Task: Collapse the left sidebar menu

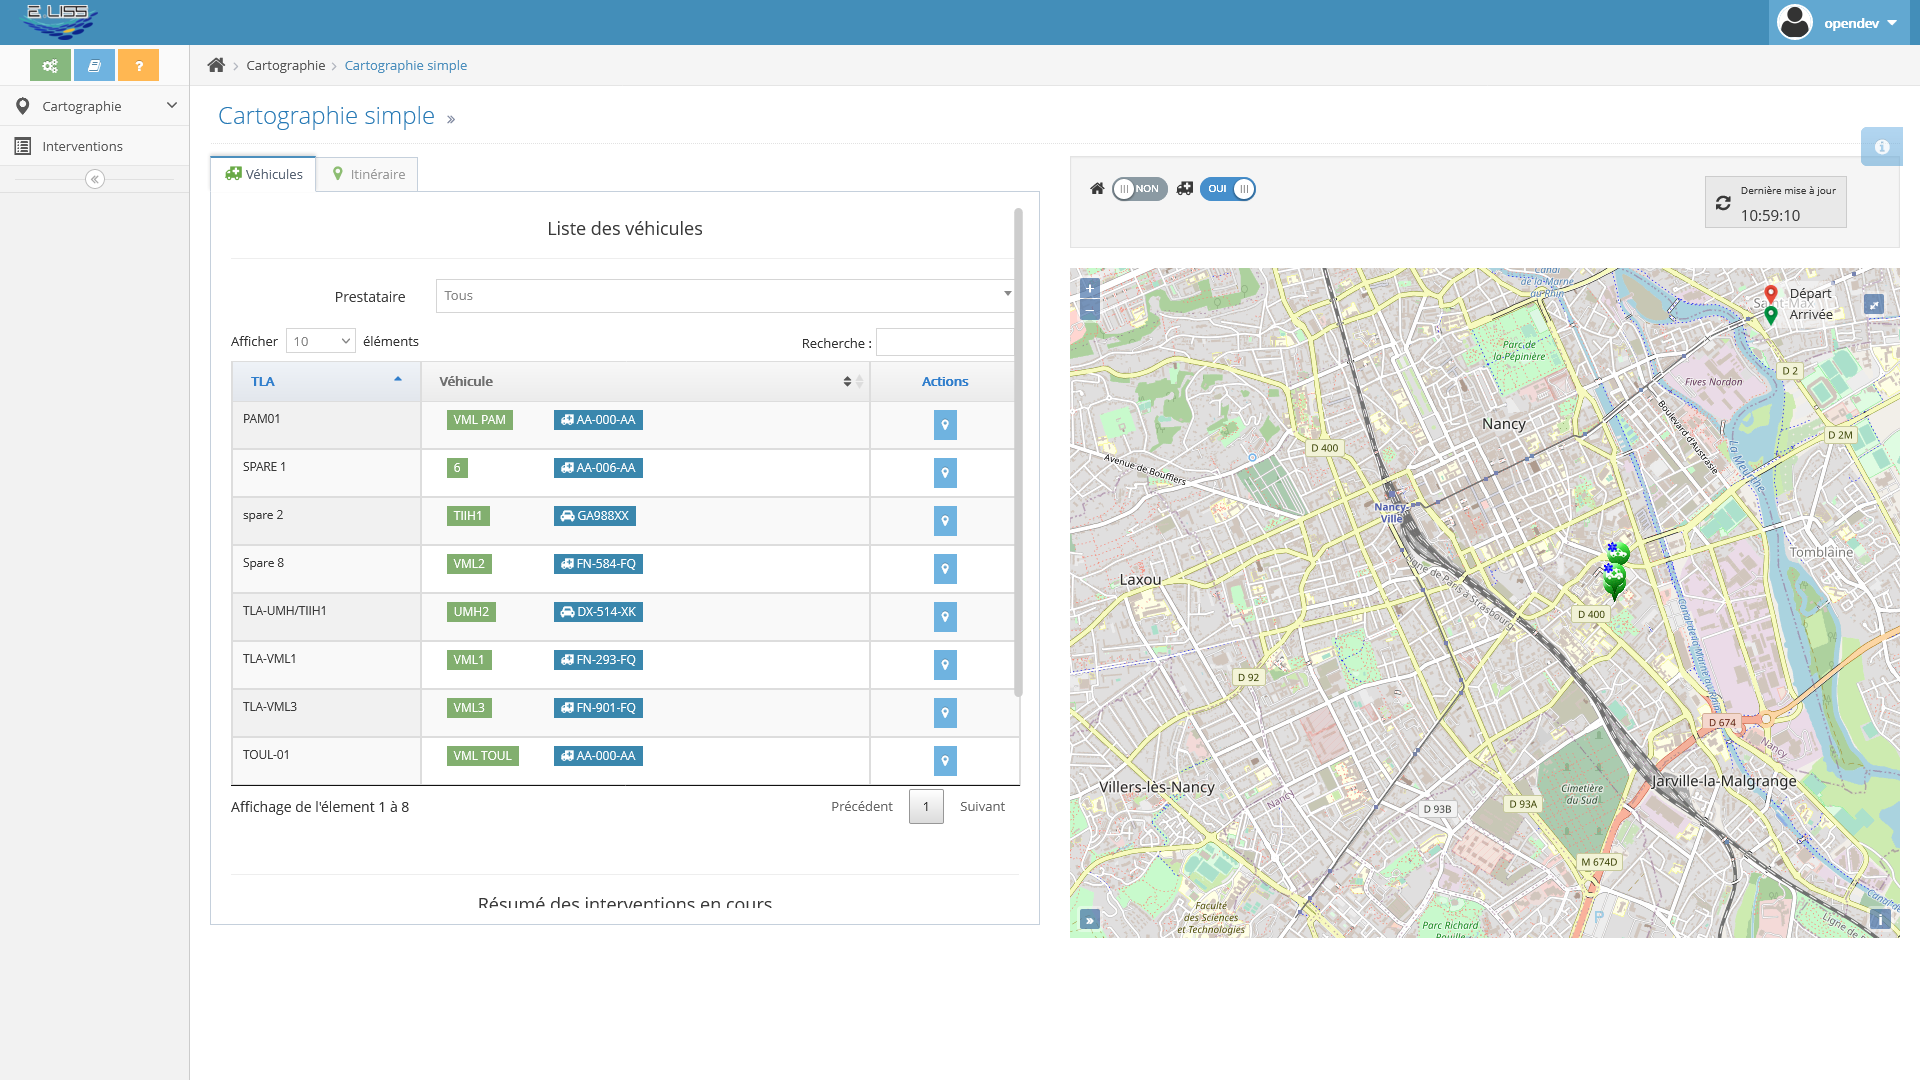Action: pos(95,179)
